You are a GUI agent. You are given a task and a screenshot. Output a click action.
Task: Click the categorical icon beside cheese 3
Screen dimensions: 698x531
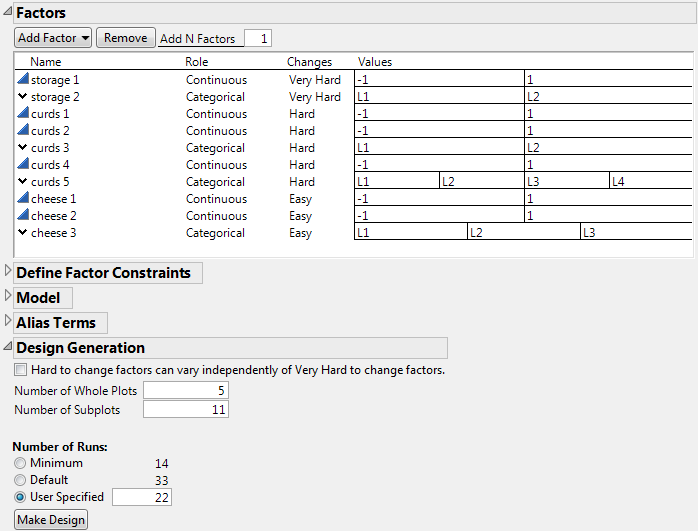[x=22, y=233]
